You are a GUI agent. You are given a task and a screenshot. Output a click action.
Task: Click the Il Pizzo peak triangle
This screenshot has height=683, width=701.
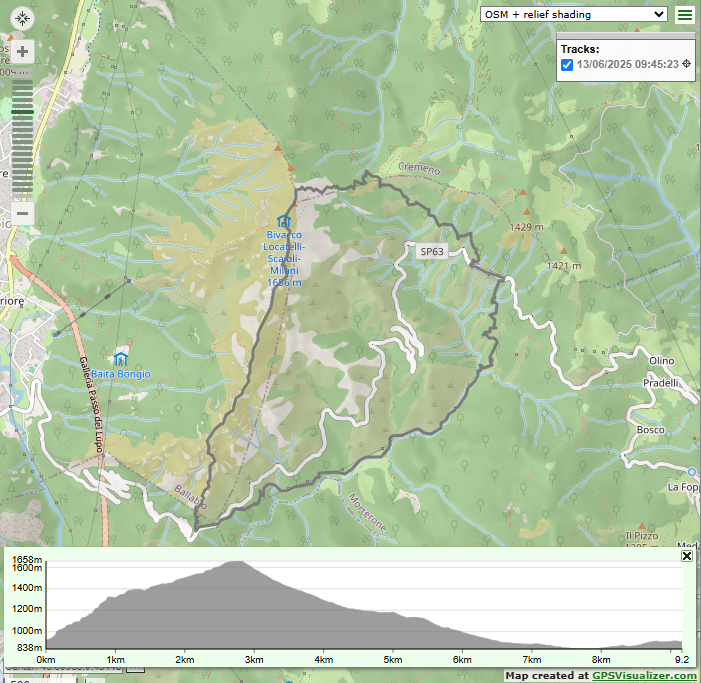pos(642,526)
